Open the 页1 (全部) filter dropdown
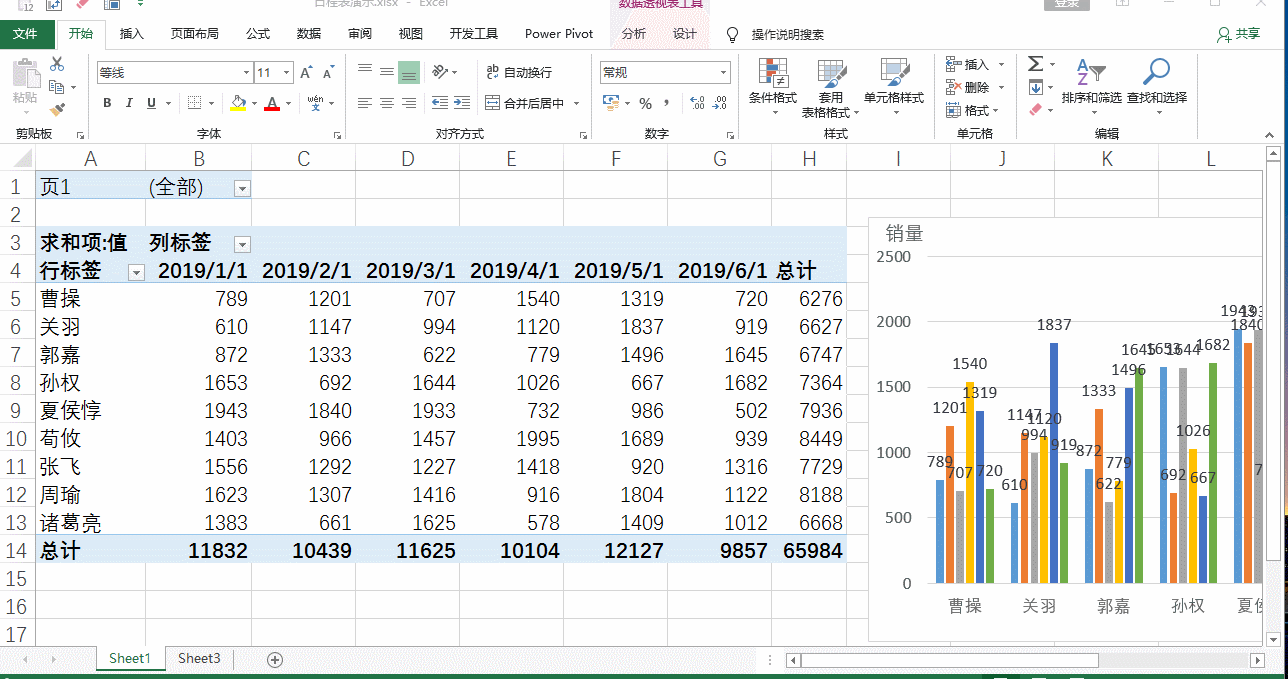The image size is (1288, 679). point(241,188)
